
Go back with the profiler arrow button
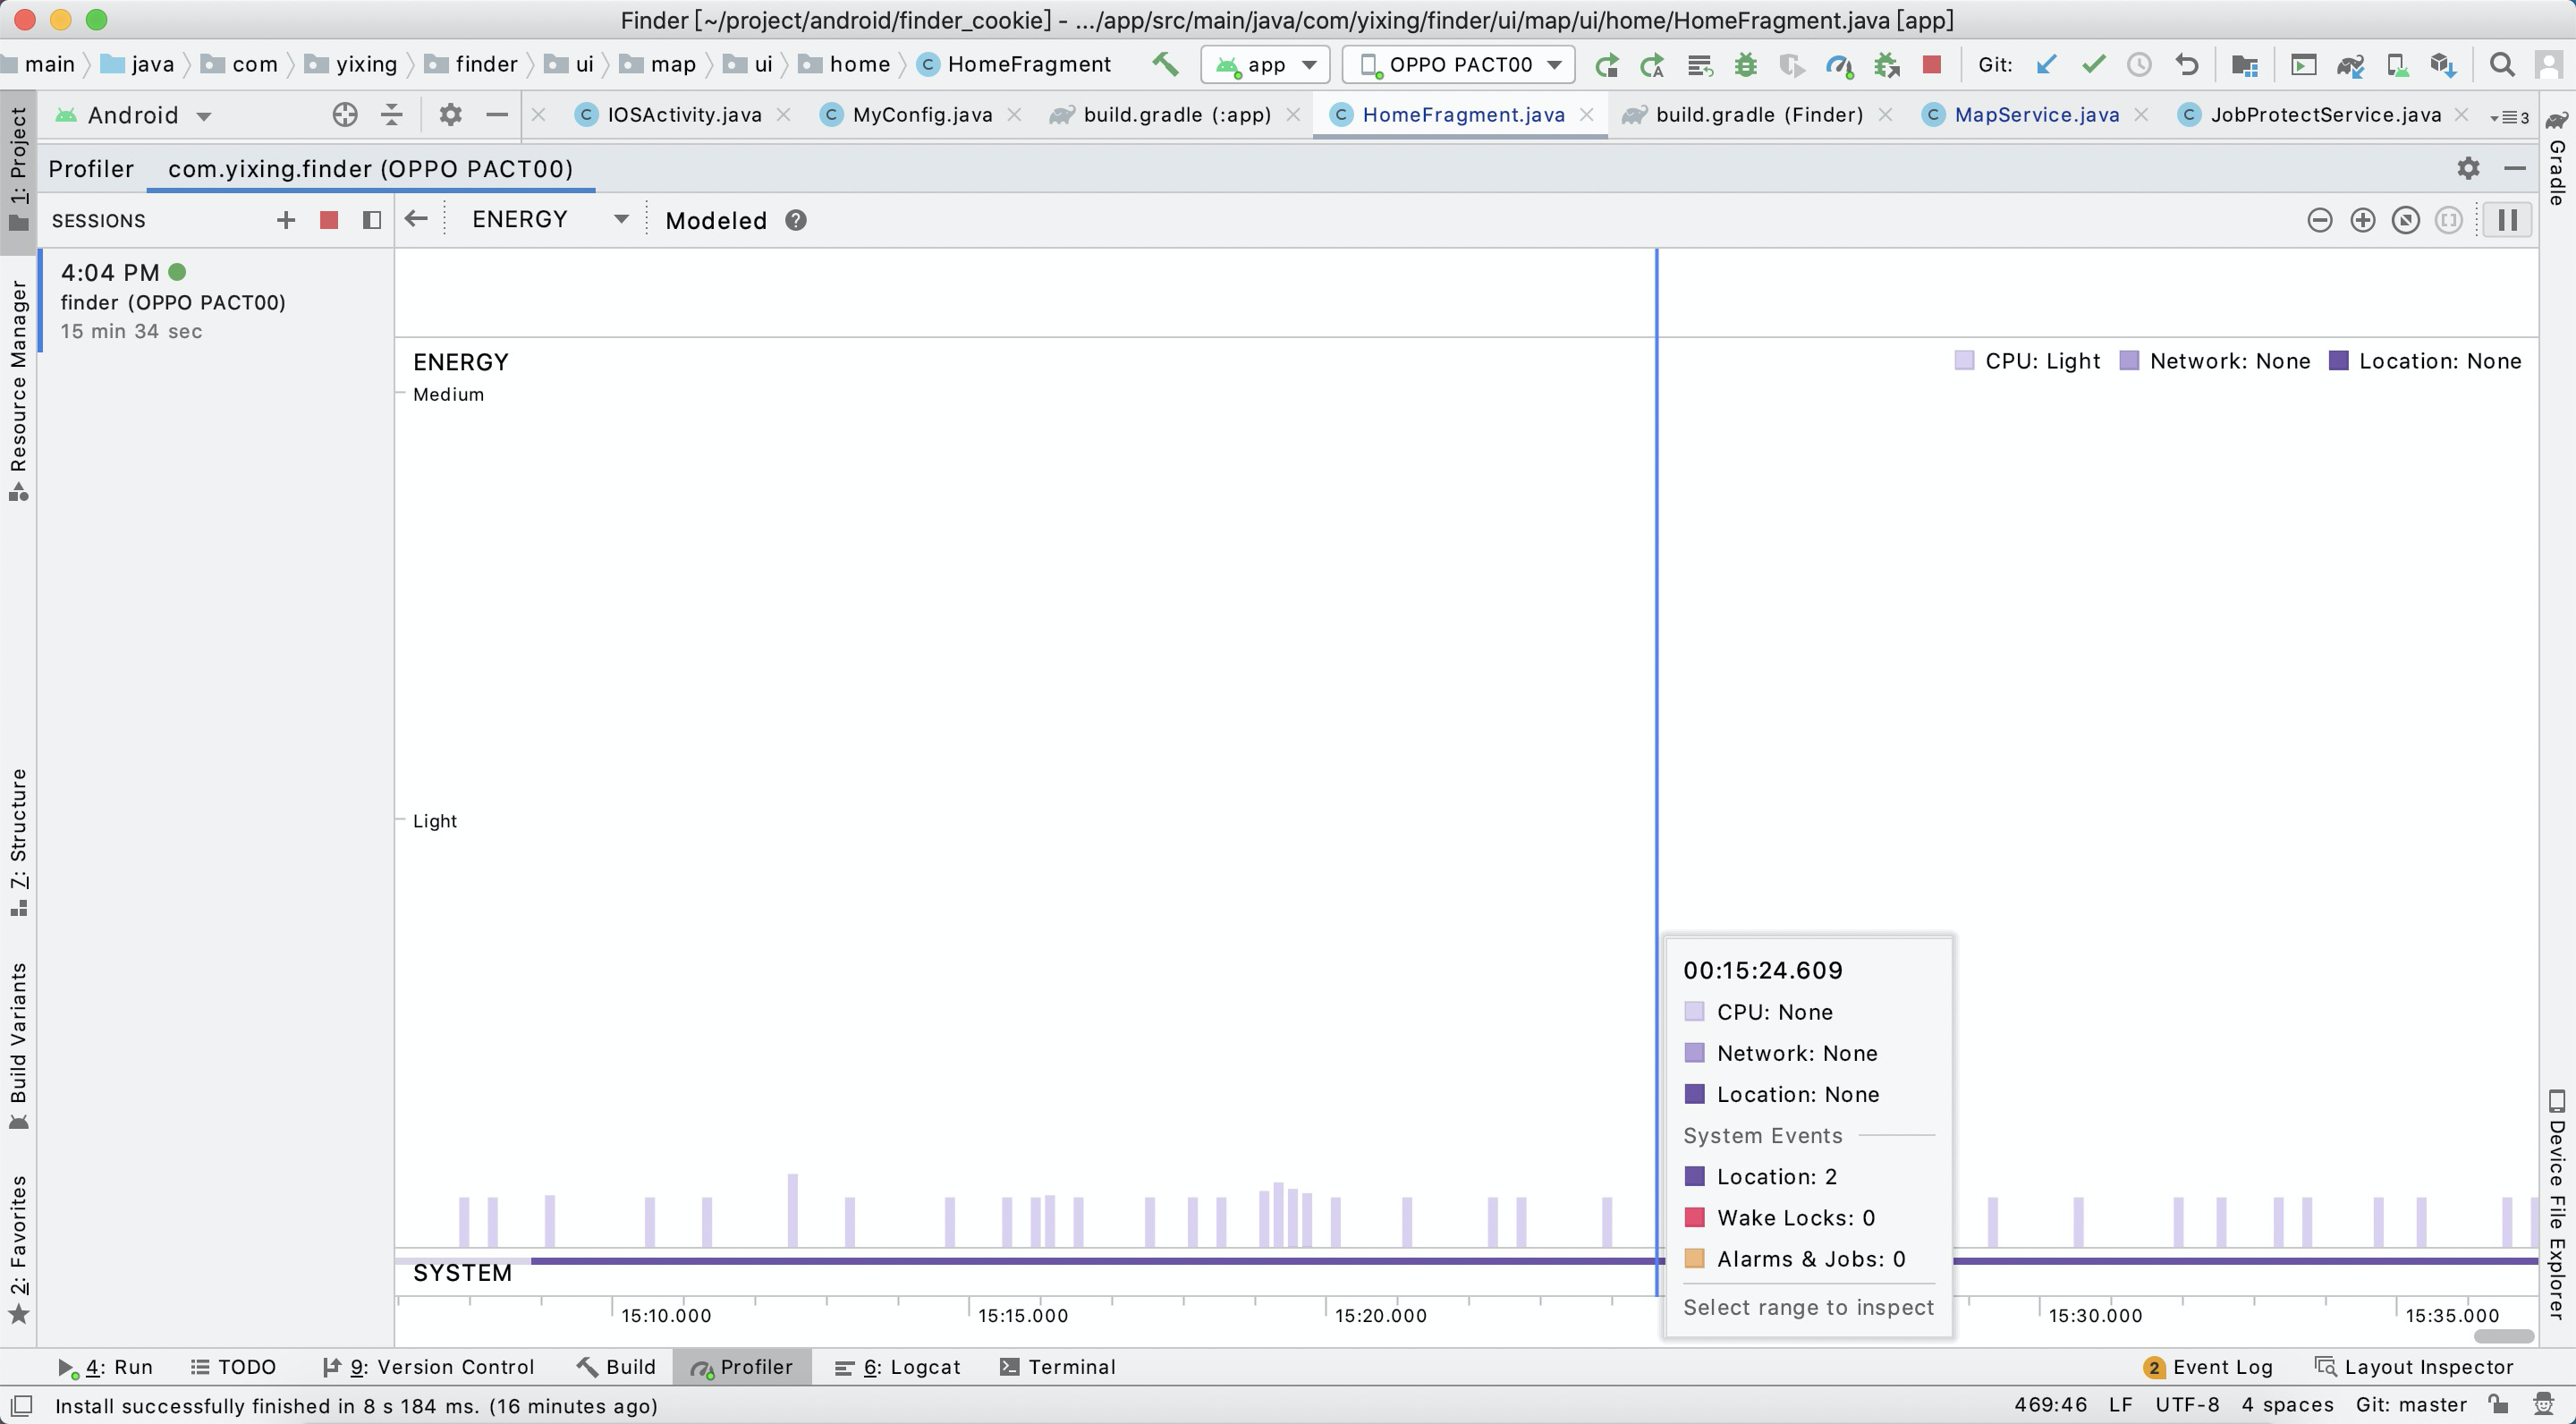tap(417, 220)
